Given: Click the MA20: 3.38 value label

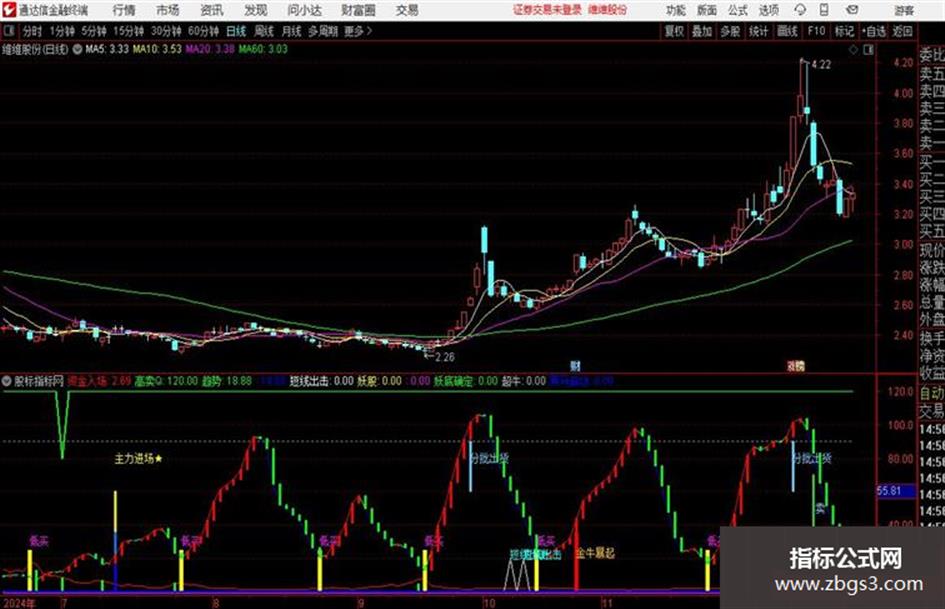Looking at the screenshot, I should pos(210,49).
